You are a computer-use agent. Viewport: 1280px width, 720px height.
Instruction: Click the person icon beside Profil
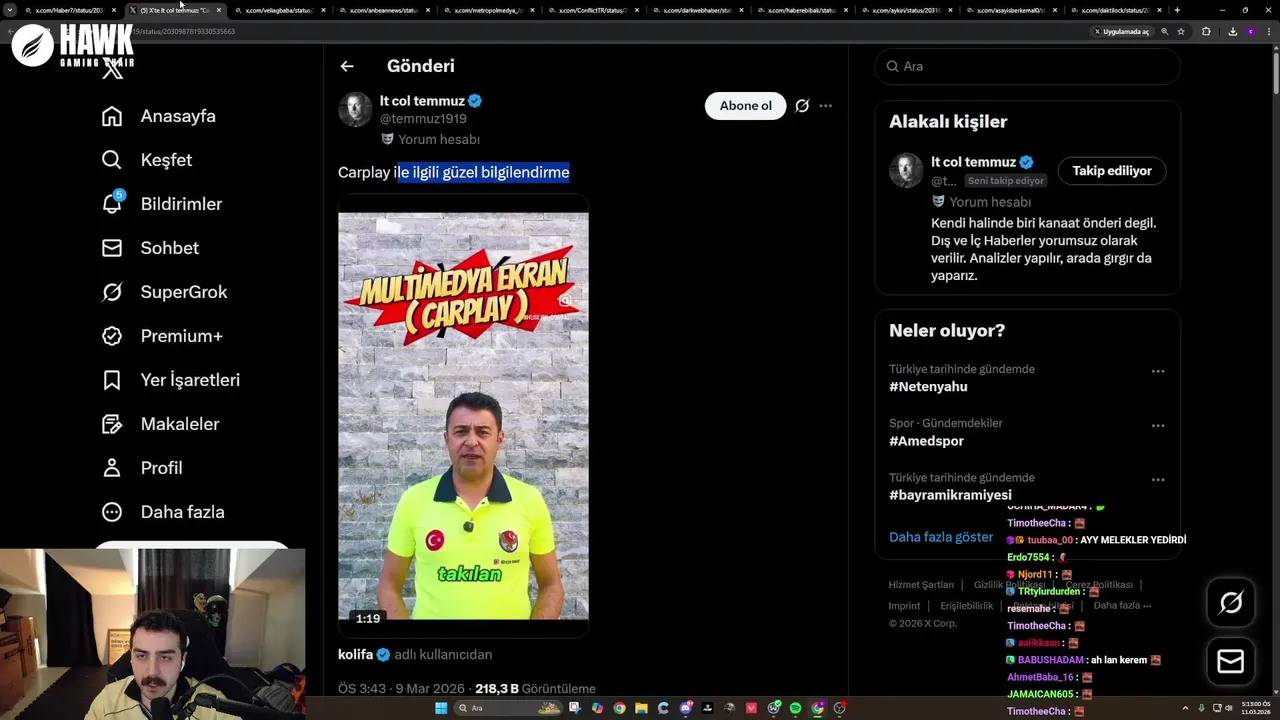pyautogui.click(x=112, y=468)
